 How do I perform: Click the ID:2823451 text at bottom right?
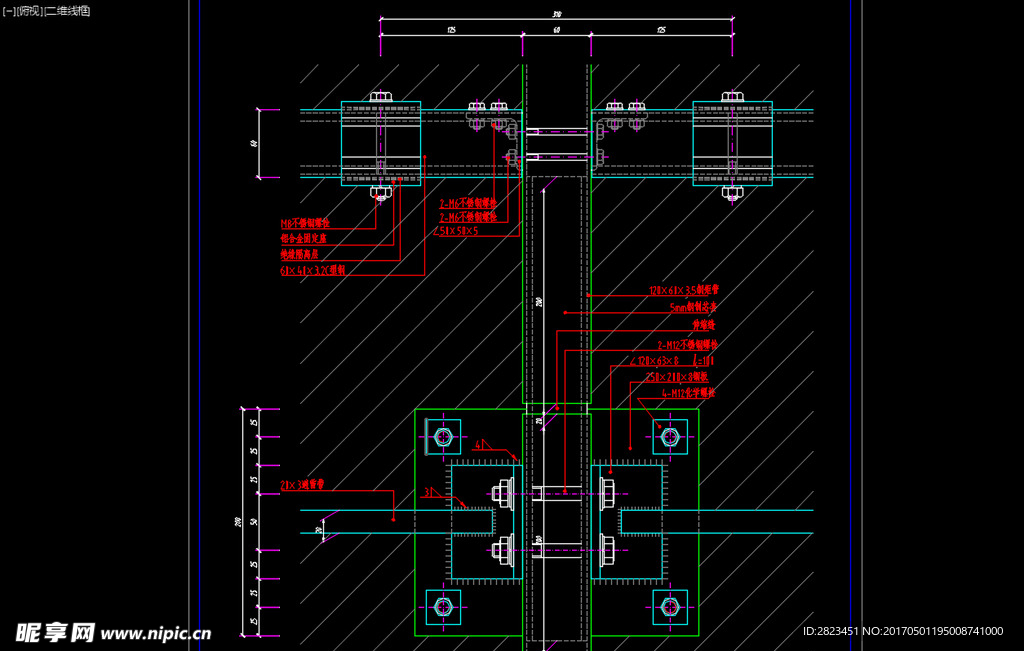tap(832, 632)
